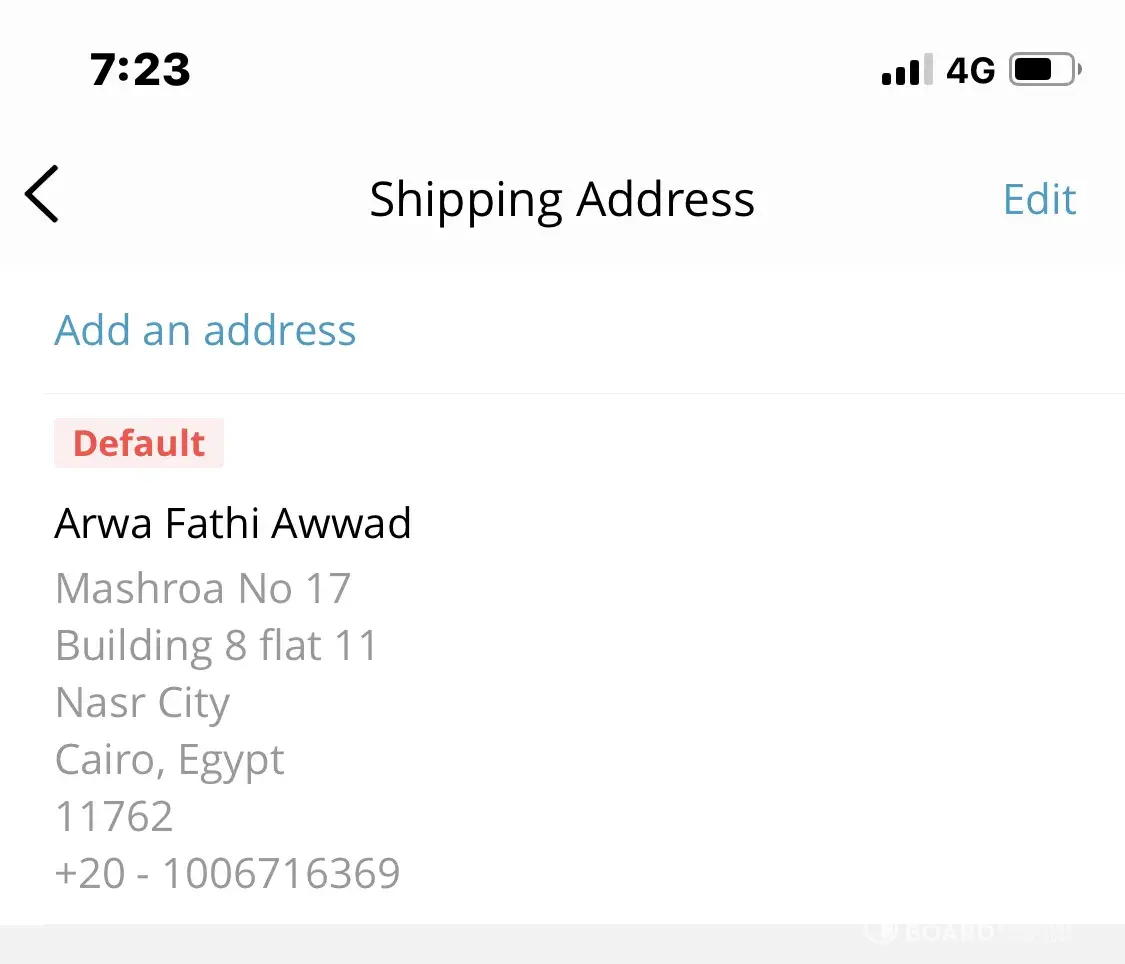This screenshot has width=1125, height=964.
Task: Tap the postal code 11762
Action: (x=114, y=817)
